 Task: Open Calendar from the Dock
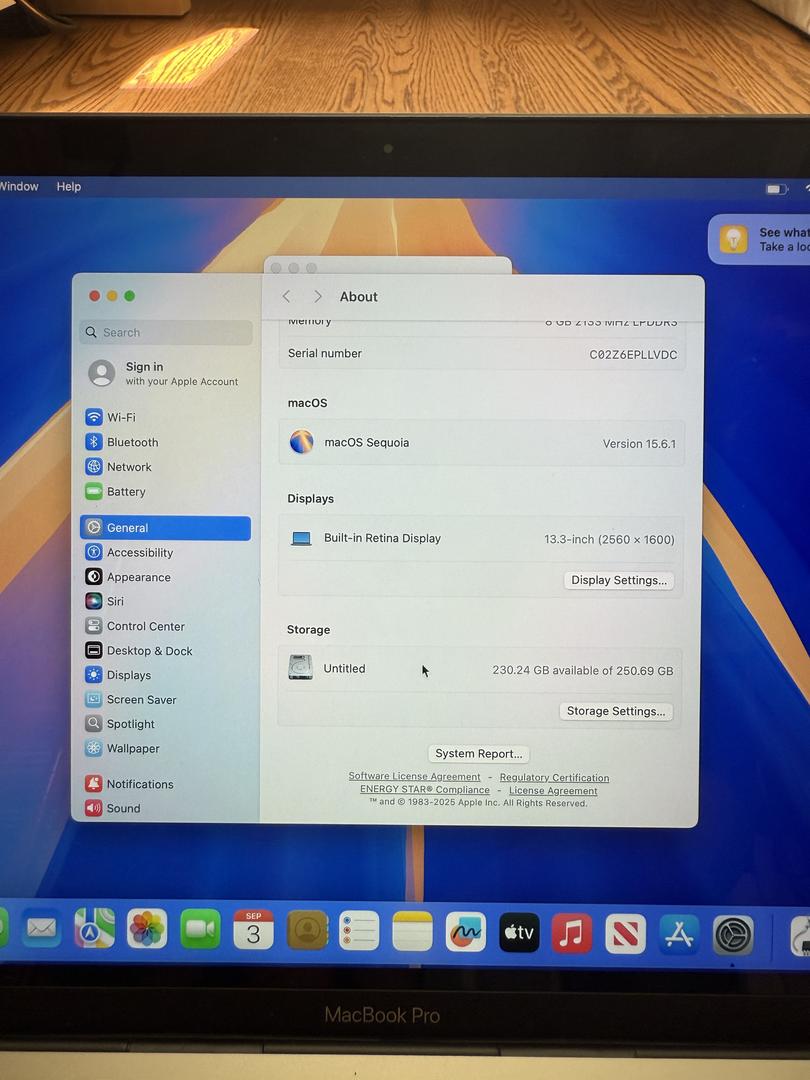253,930
